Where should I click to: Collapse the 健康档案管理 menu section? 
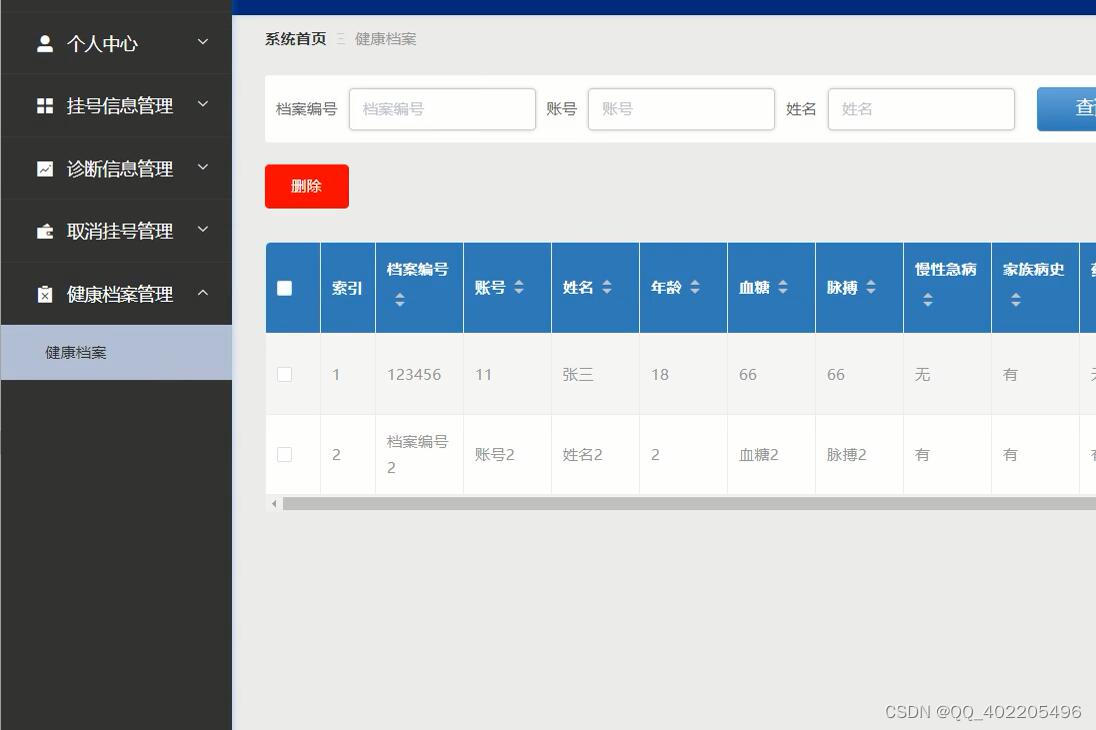pos(203,293)
